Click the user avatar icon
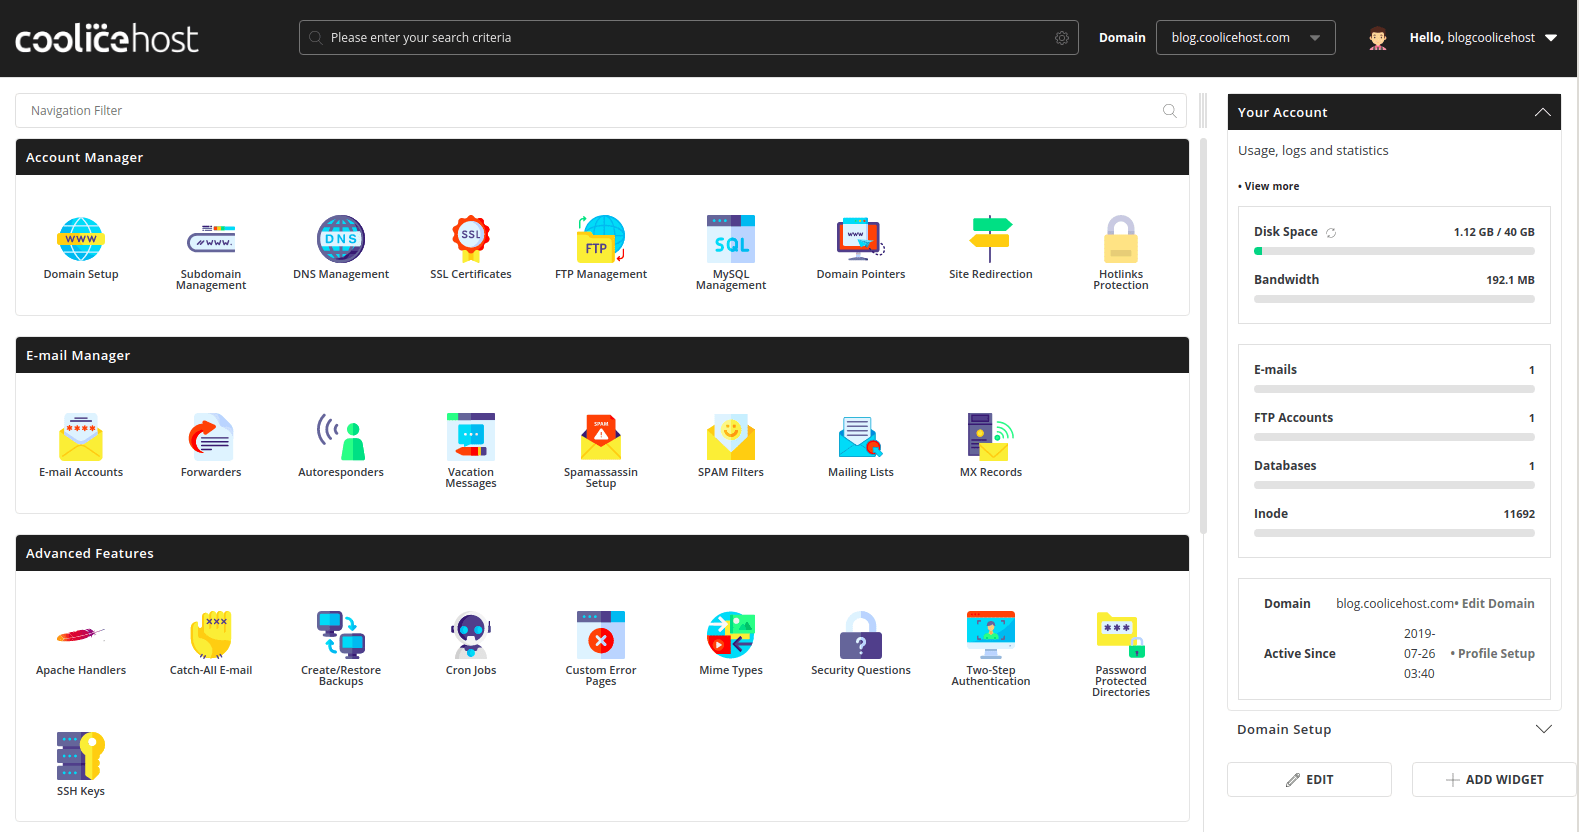Screen dimensions: 1579x832 pyautogui.click(x=1378, y=38)
